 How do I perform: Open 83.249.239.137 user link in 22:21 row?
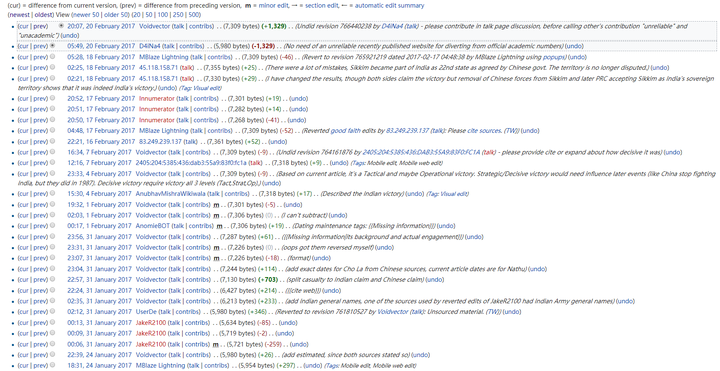[x=160, y=141]
